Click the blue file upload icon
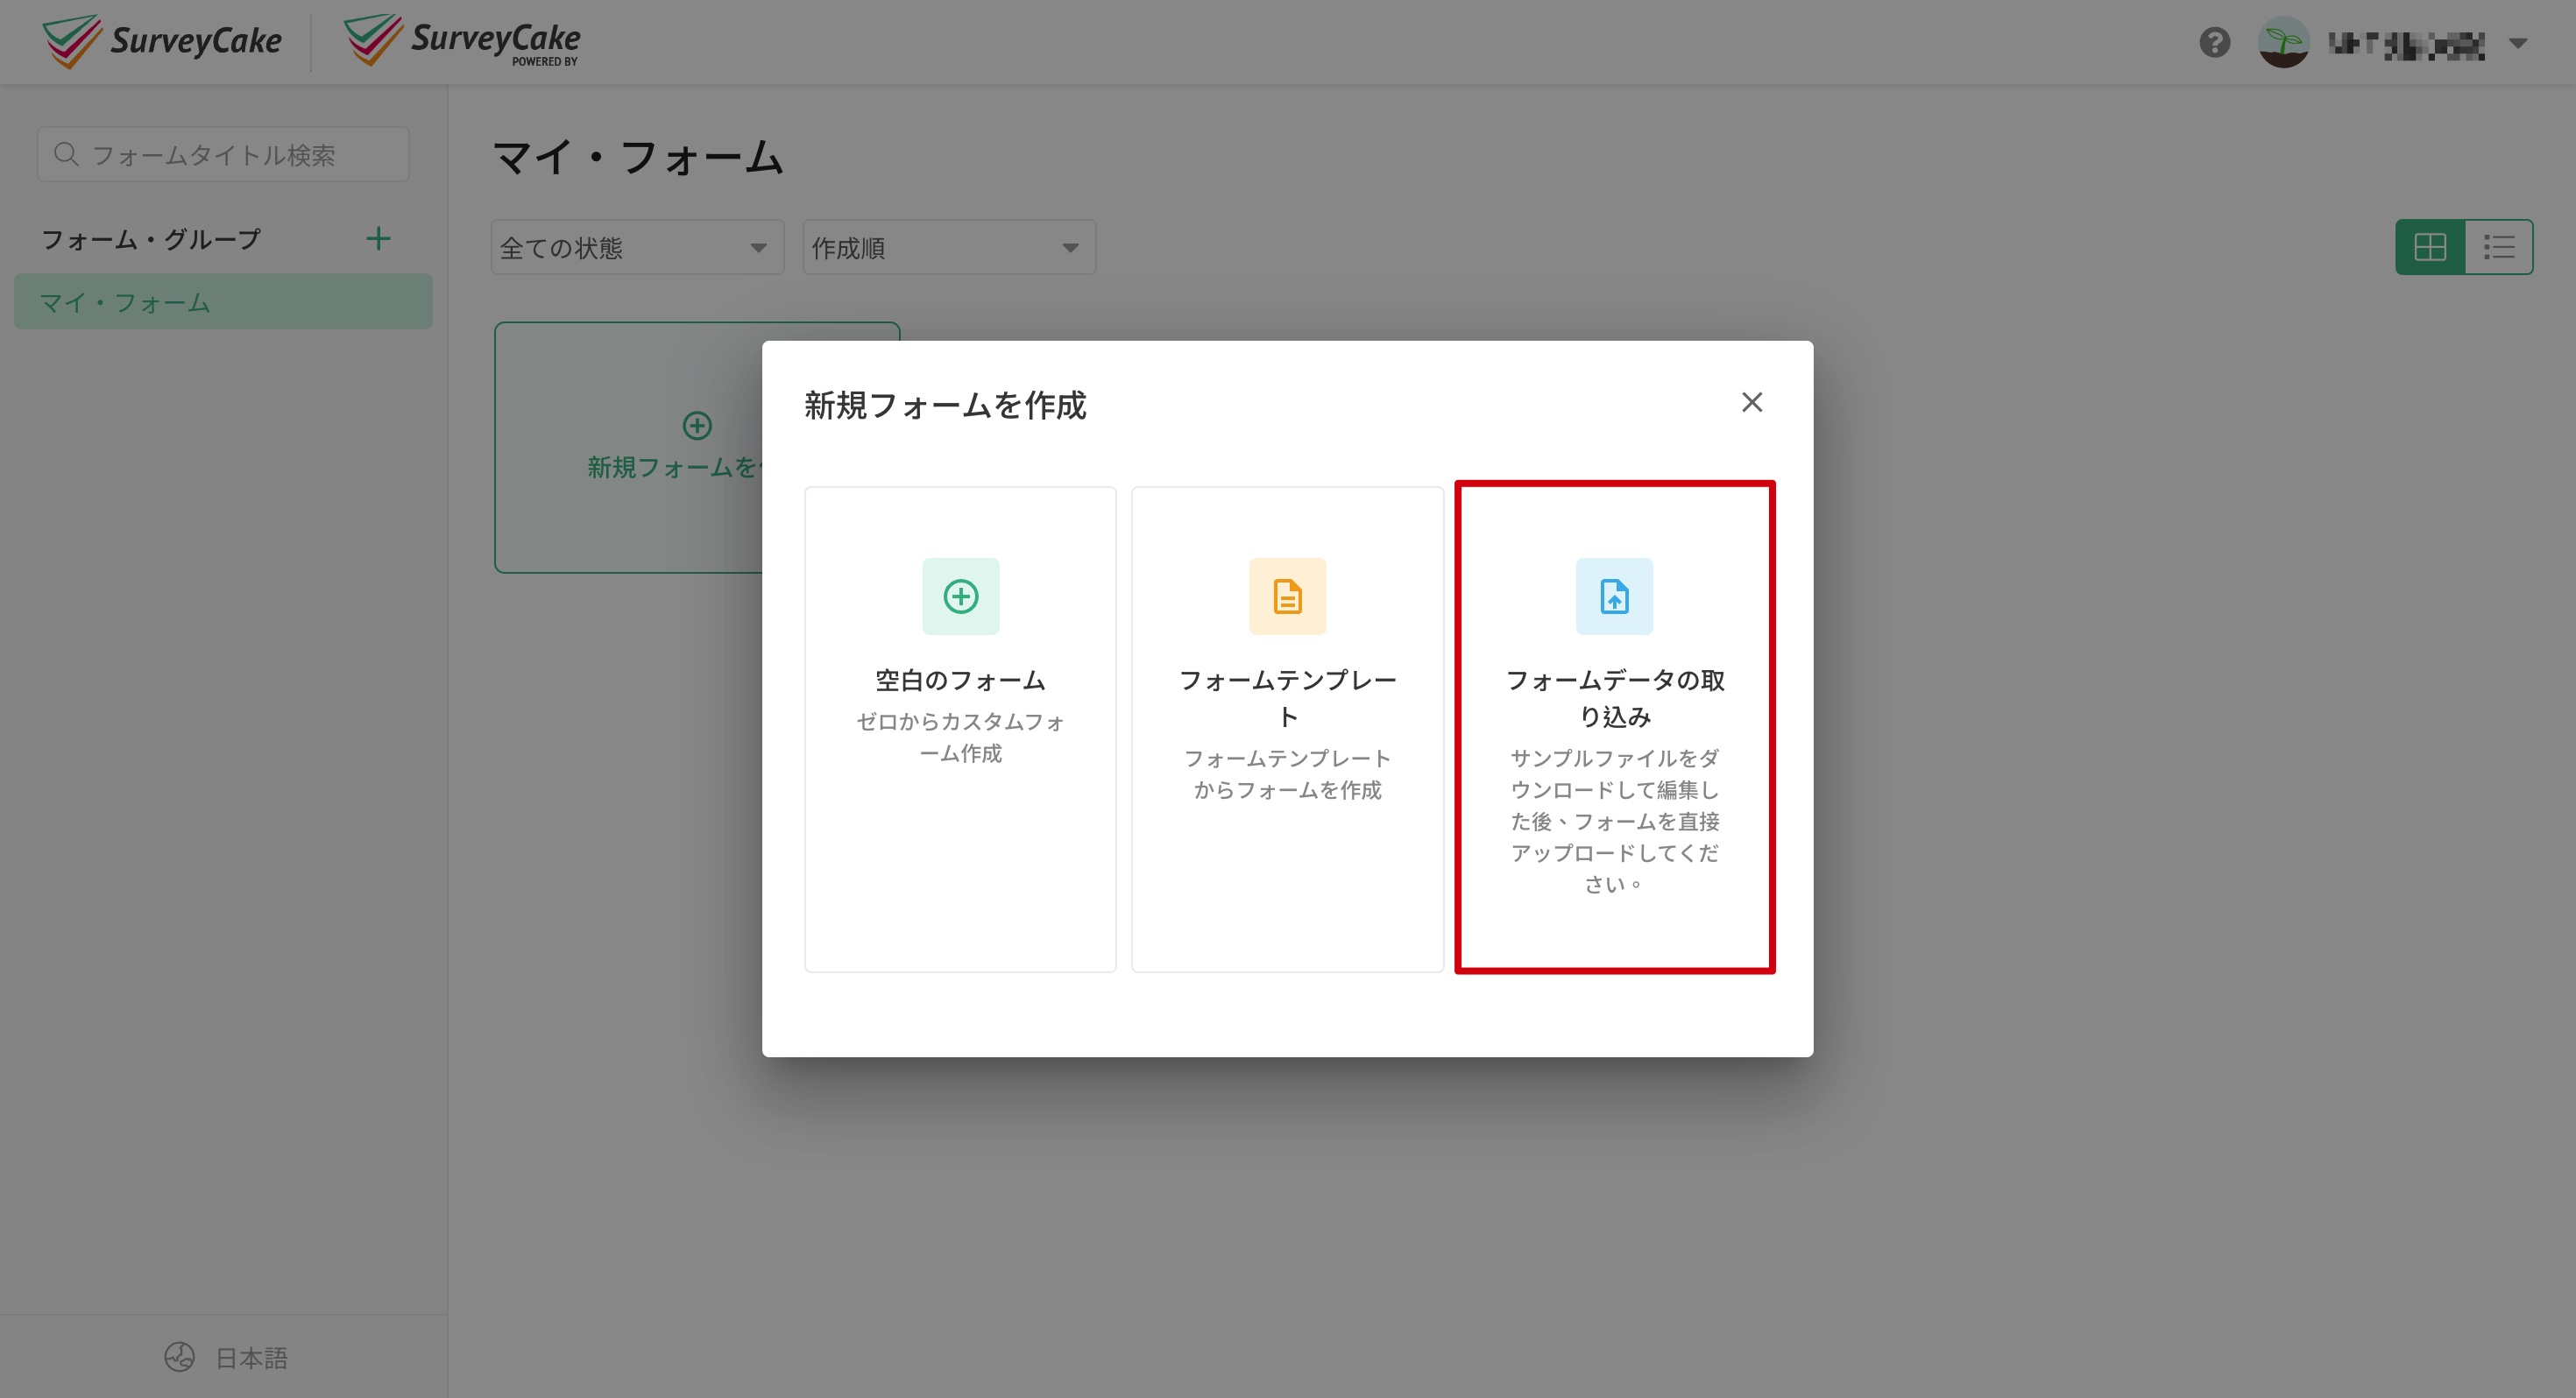This screenshot has height=1398, width=2576. [1614, 596]
